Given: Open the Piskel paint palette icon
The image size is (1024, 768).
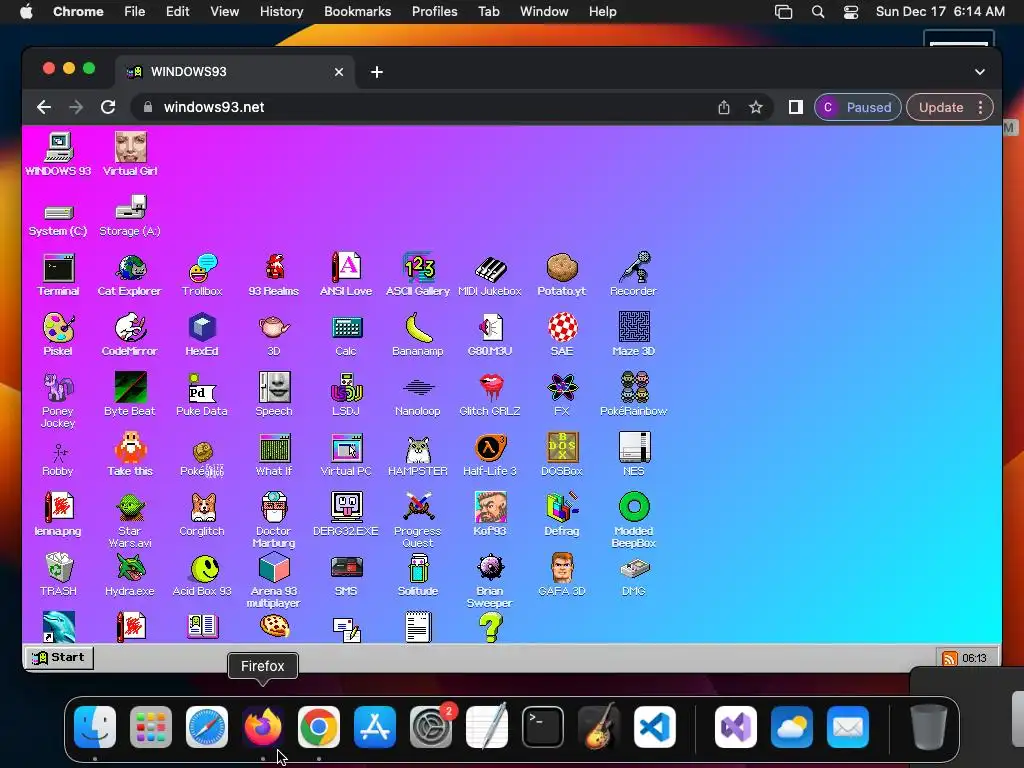Looking at the screenshot, I should (58, 334).
